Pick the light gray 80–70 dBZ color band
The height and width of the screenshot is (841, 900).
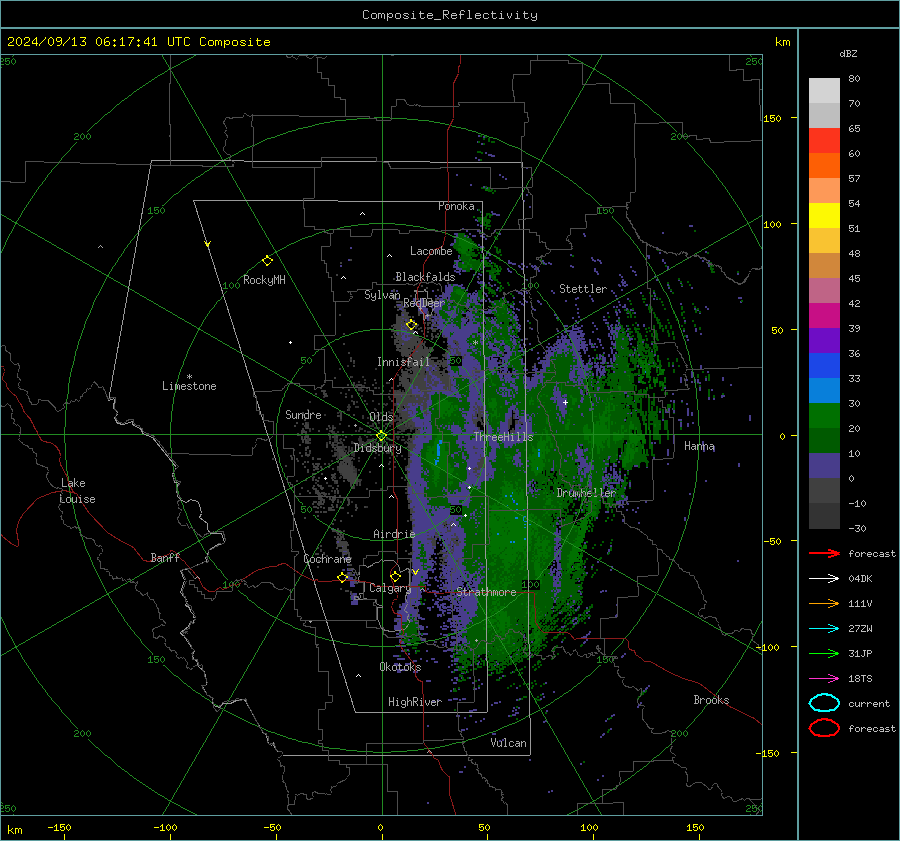point(824,91)
